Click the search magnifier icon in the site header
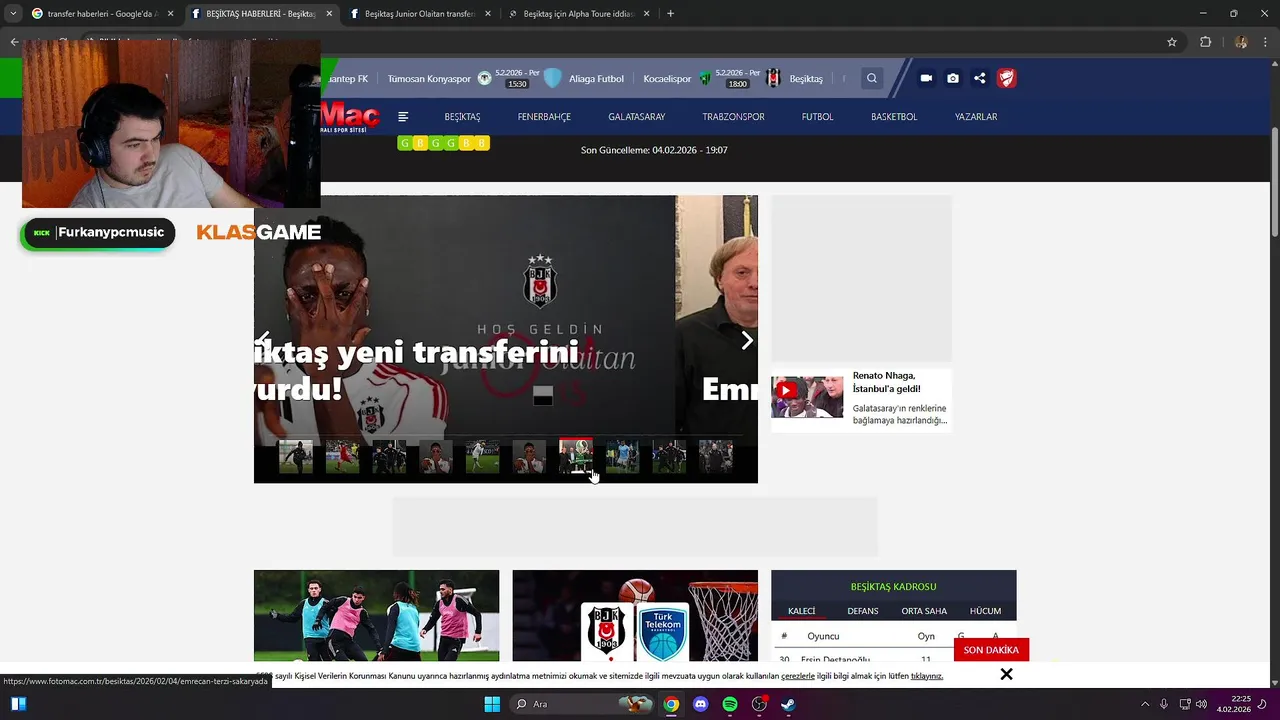 872,78
